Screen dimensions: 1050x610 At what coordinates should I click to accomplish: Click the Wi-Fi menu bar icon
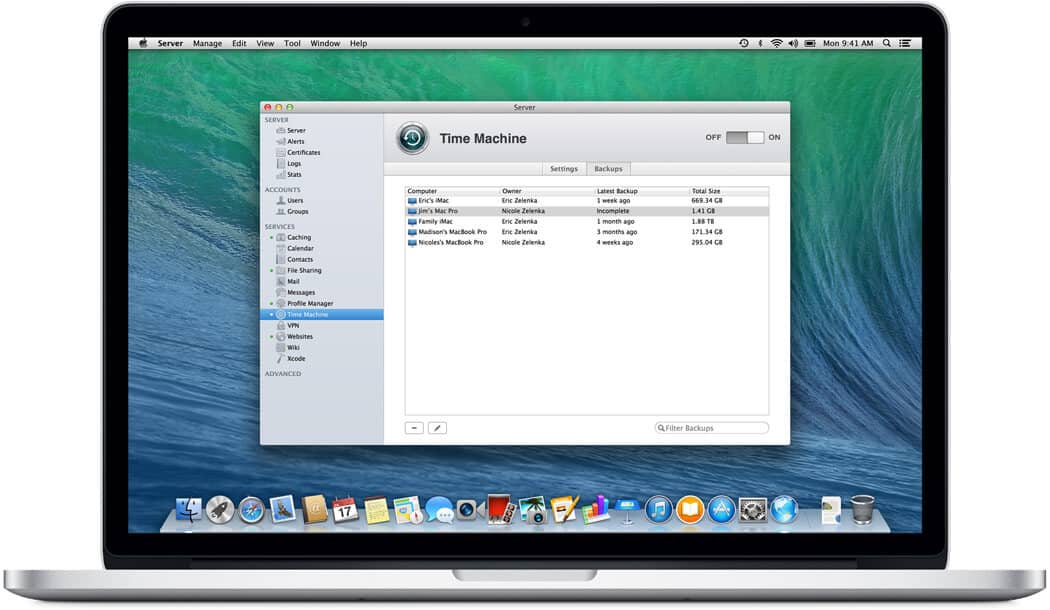777,43
